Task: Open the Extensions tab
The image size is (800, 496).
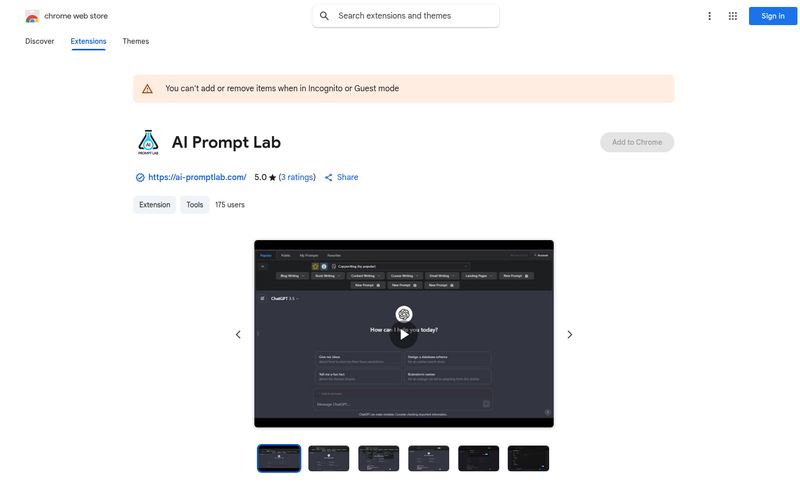Action: tap(88, 41)
